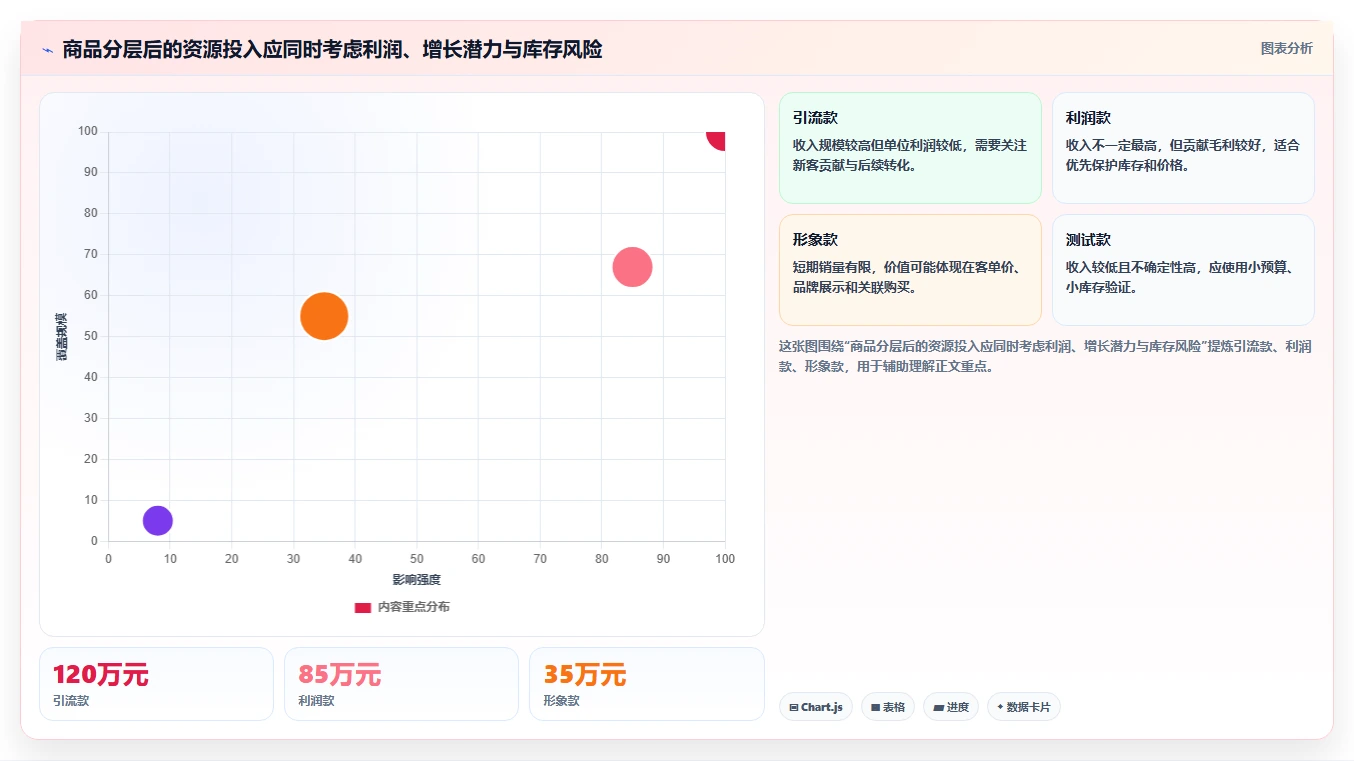Click the lightning icon beside the title
This screenshot has height=761, width=1354.
pyautogui.click(x=47, y=50)
